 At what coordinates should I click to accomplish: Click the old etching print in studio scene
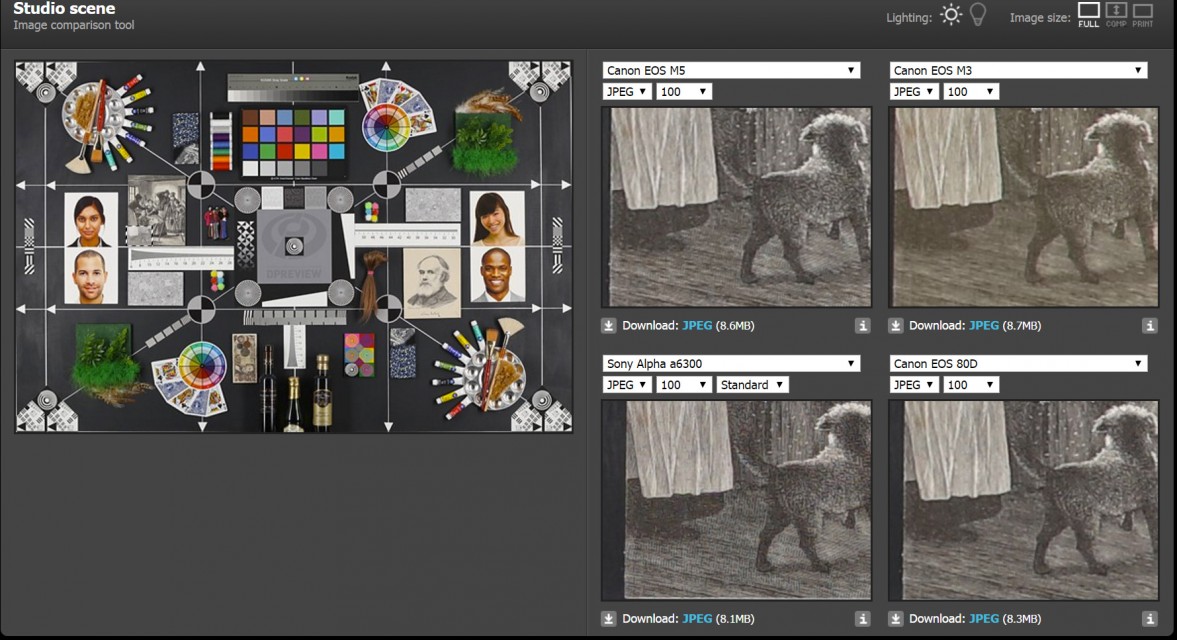(156, 210)
